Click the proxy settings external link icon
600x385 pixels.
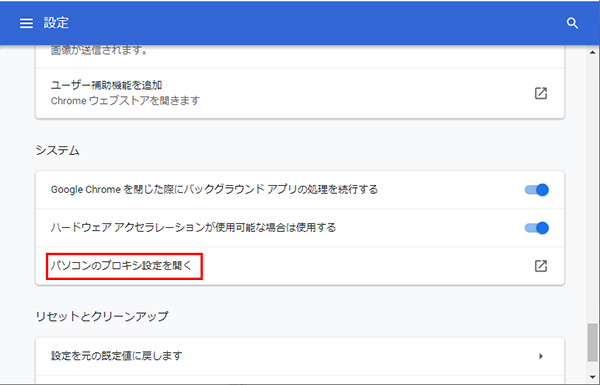point(541,266)
